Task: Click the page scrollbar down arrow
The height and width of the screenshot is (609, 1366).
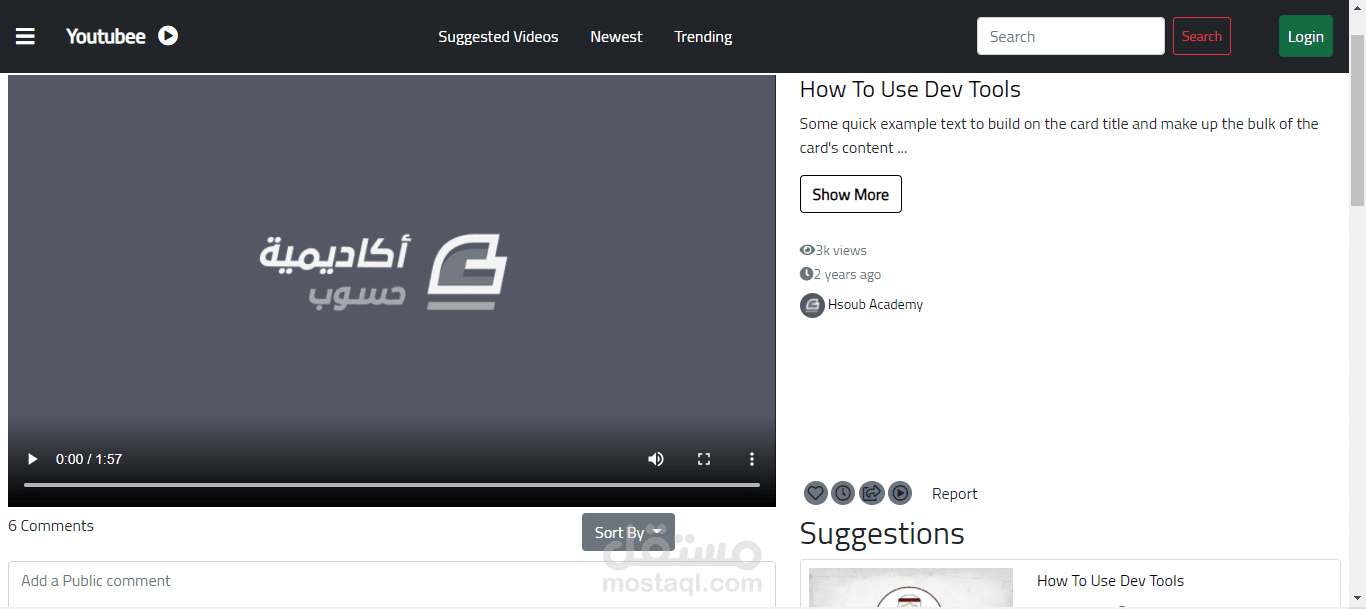Action: coord(1357,600)
